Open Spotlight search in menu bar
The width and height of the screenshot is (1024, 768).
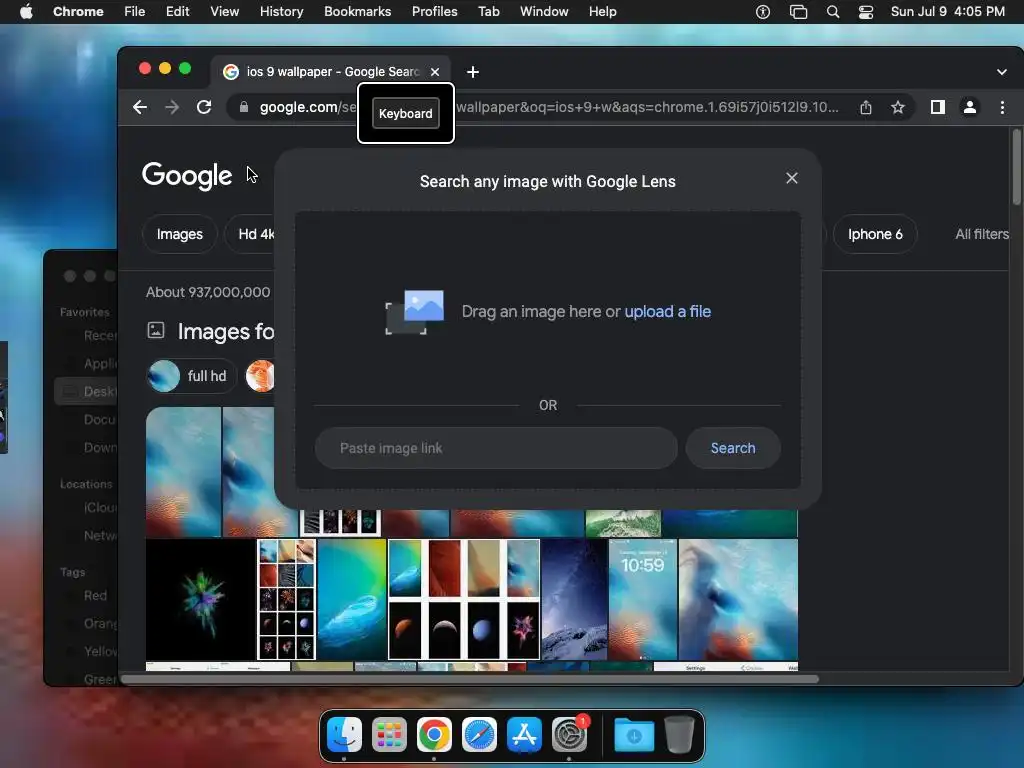[833, 12]
